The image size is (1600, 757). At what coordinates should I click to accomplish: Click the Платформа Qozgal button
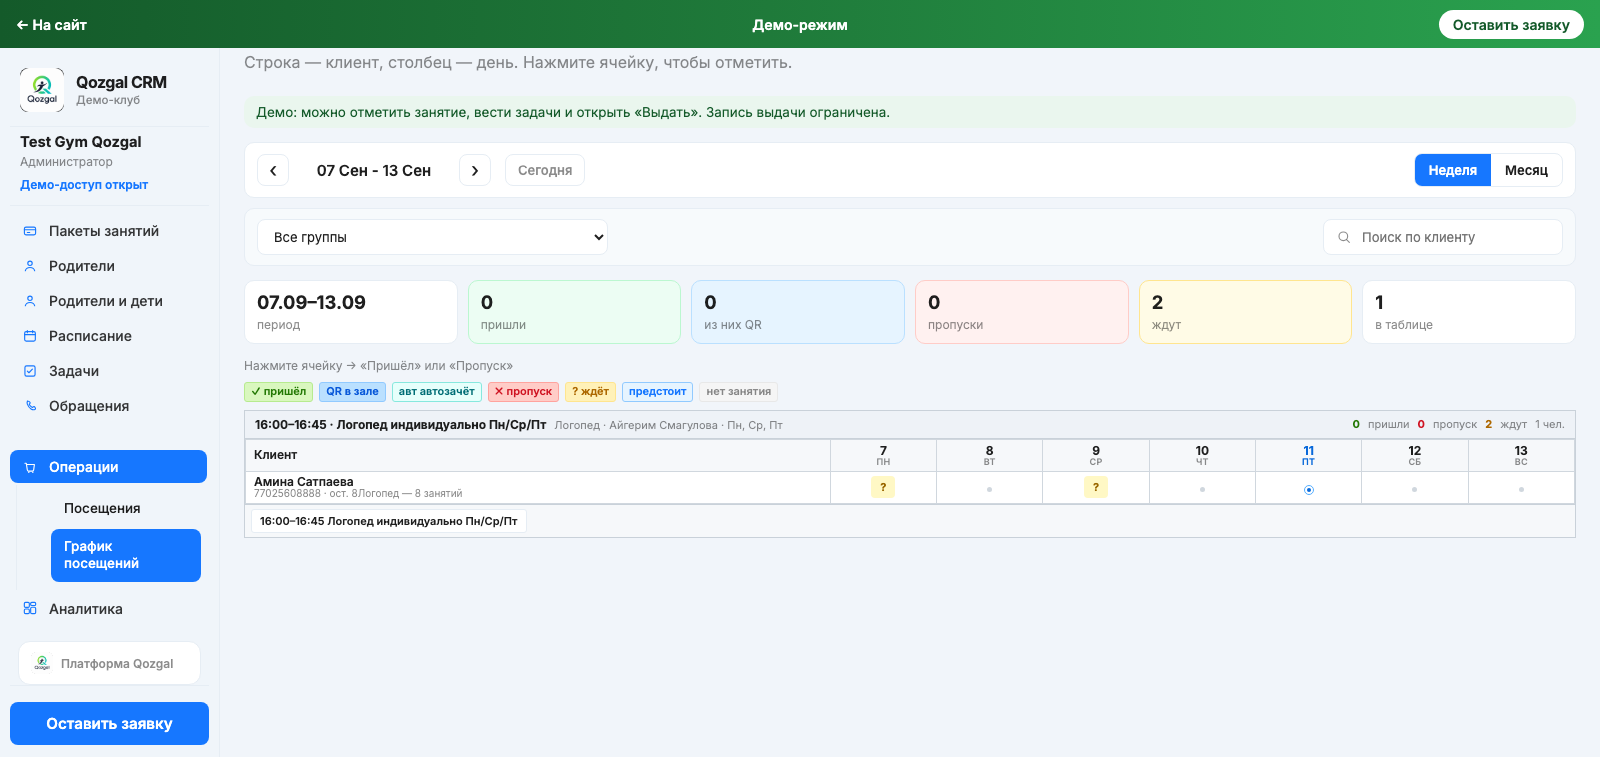coord(109,663)
